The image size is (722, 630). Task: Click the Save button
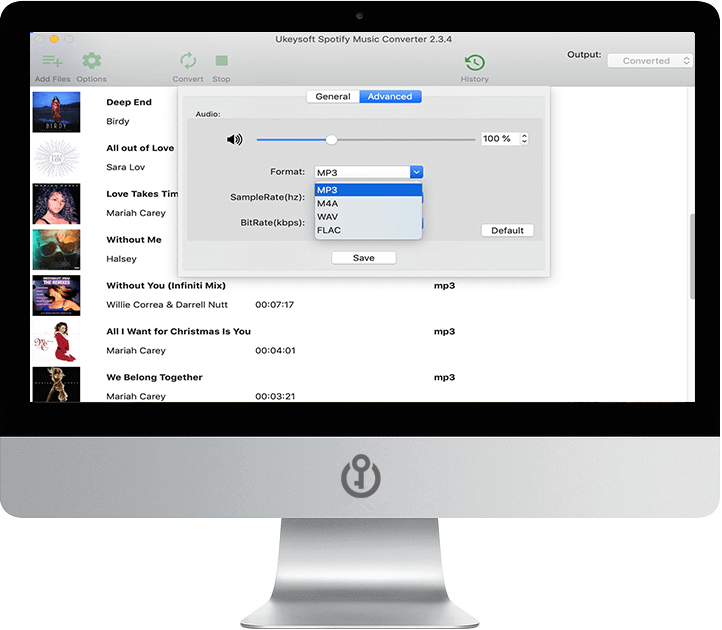(x=364, y=258)
